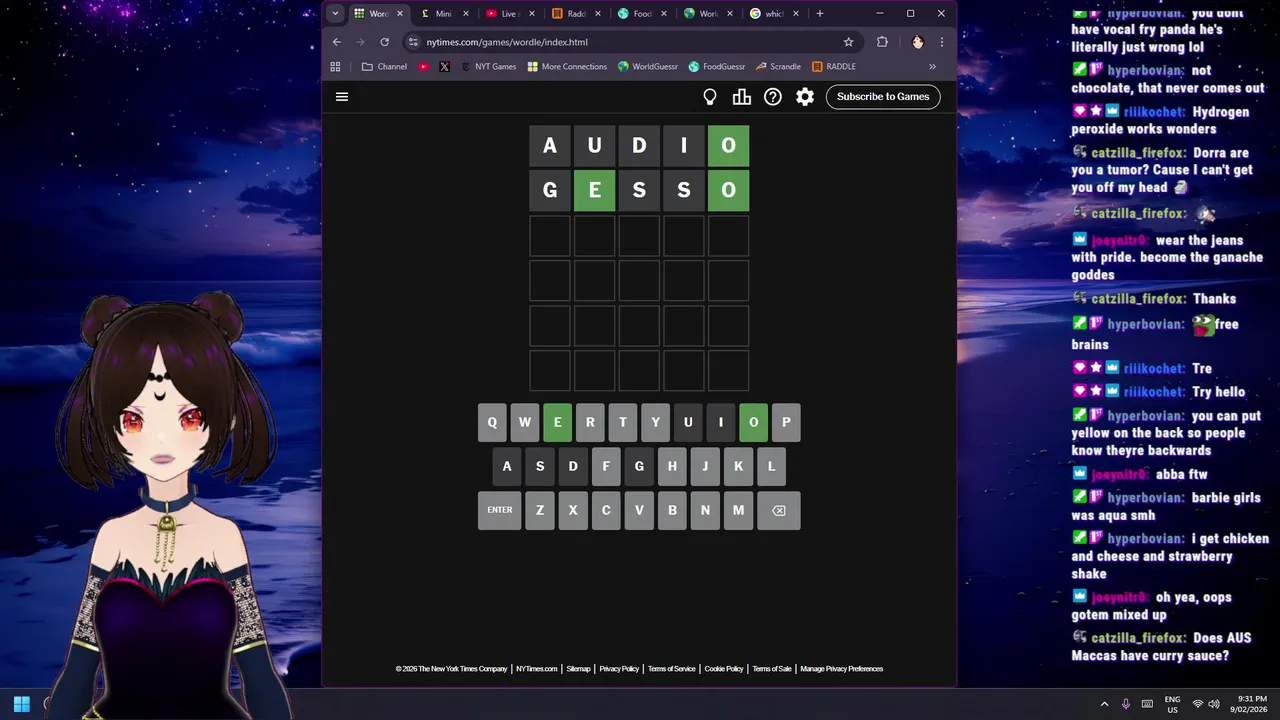Open the WorldGuessr bookmark
Image resolution: width=1280 pixels, height=720 pixels.
tap(648, 67)
